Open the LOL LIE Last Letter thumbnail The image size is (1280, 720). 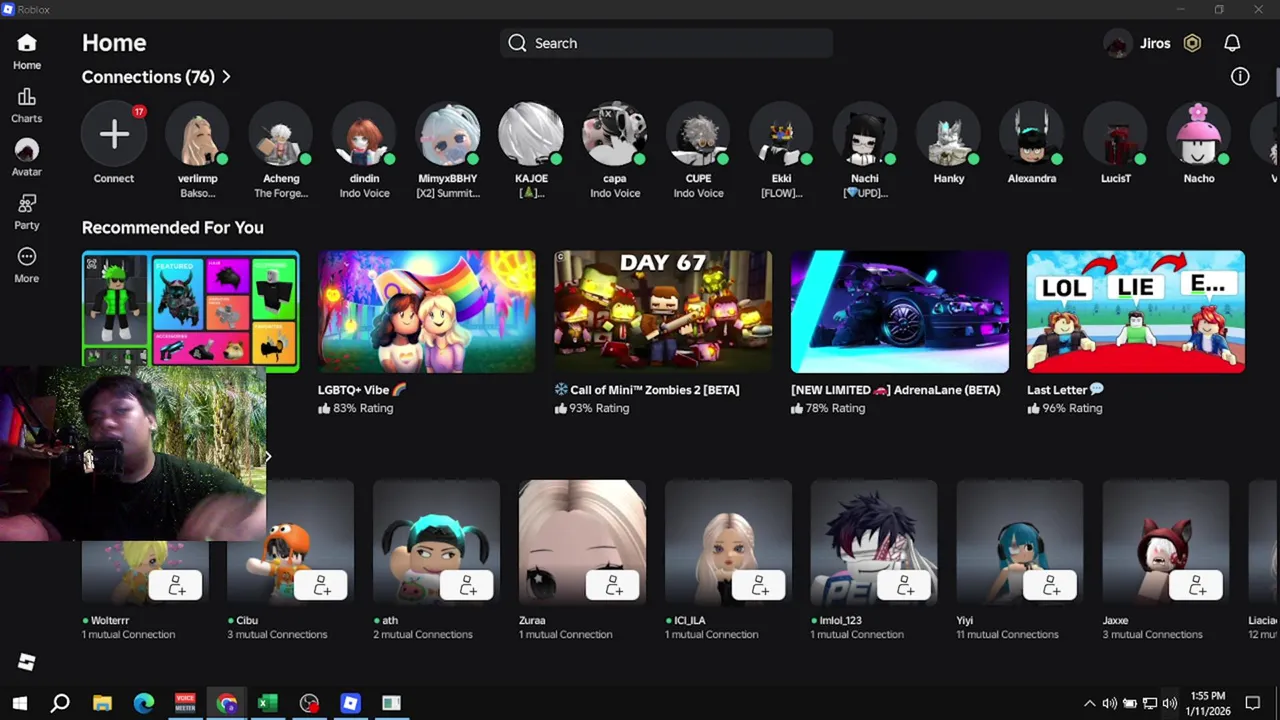1136,312
